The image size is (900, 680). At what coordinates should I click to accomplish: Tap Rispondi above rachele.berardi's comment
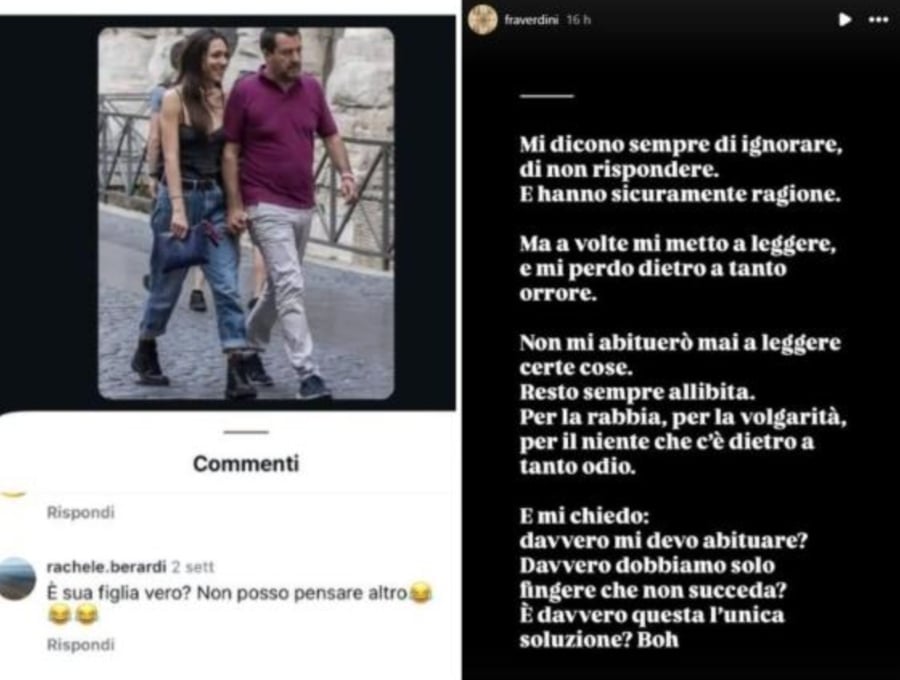(80, 512)
